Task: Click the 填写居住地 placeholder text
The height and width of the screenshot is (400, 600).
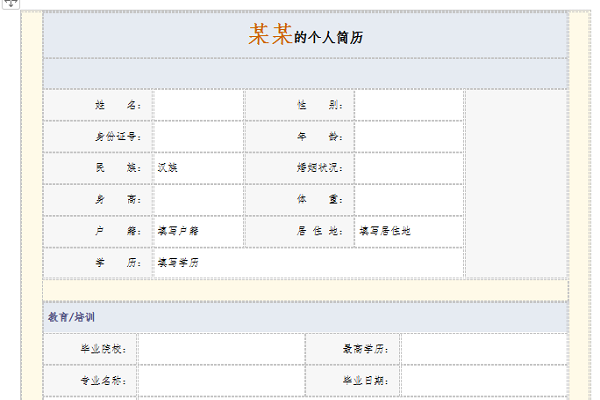Action: point(385,231)
